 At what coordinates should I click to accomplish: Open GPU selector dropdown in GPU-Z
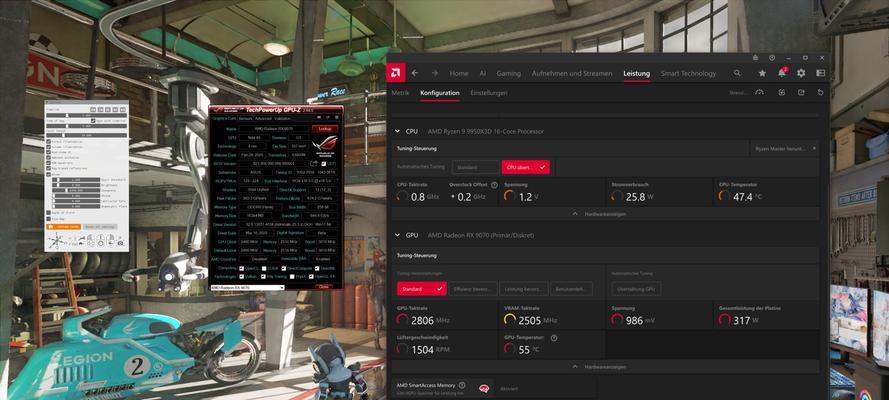pyautogui.click(x=248, y=288)
